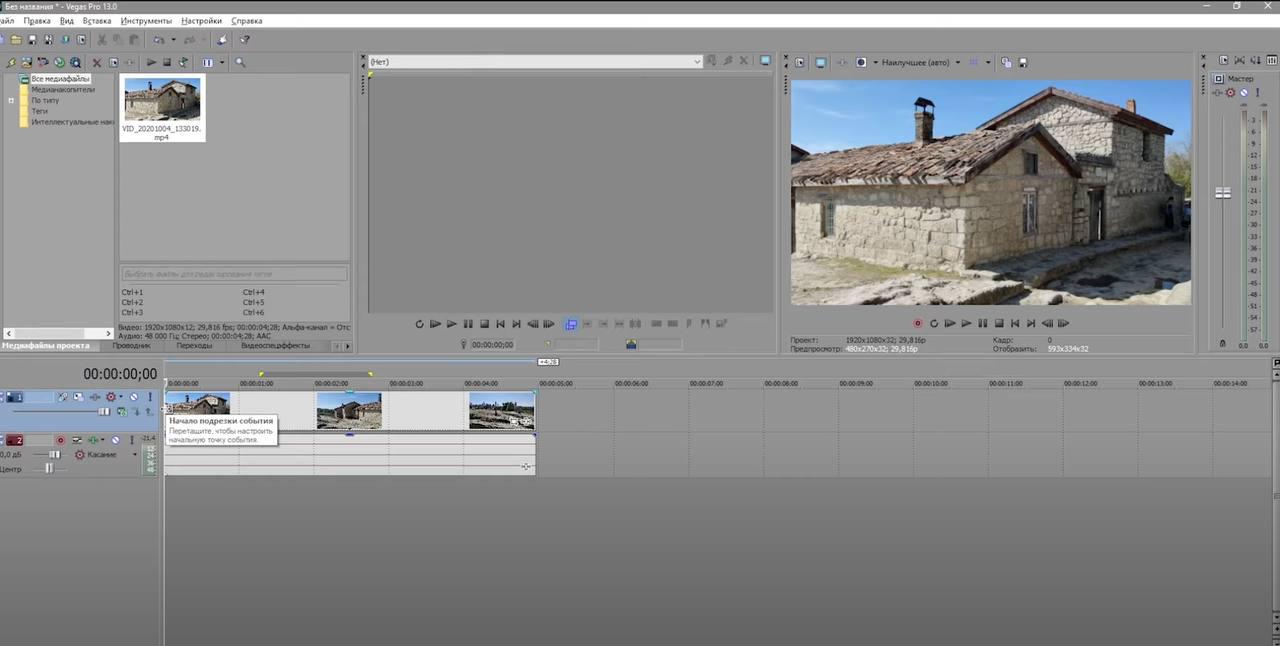The width and height of the screenshot is (1280, 646).
Task: Click the What's This help icon
Action: coord(244,40)
